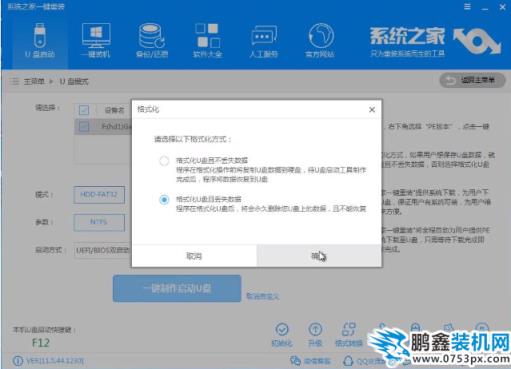Image resolution: width=511 pixels, height=369 pixels.
Task: Confirm formatting with the 确定 button
Action: 319,256
